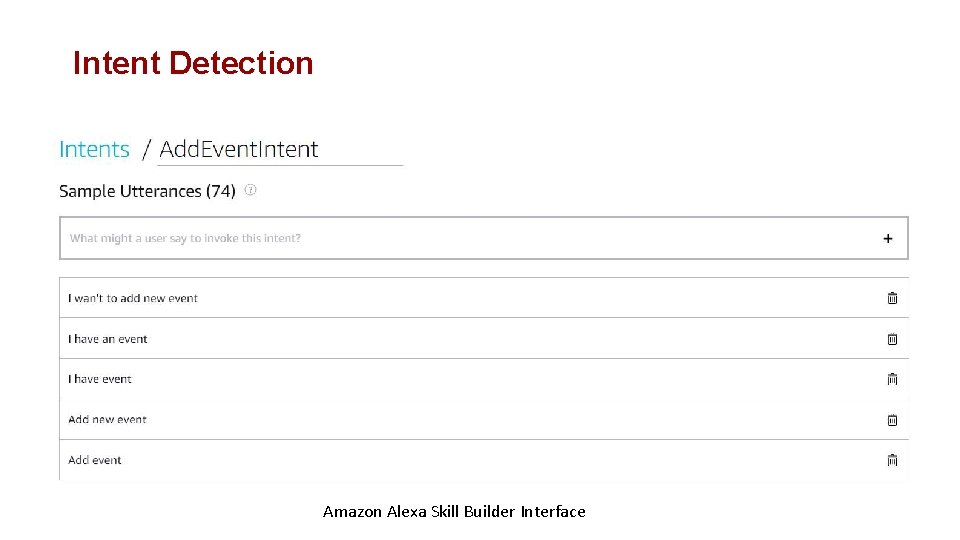Click the plus icon to add utterance
Screen dimensions: 960x540
coord(888,239)
